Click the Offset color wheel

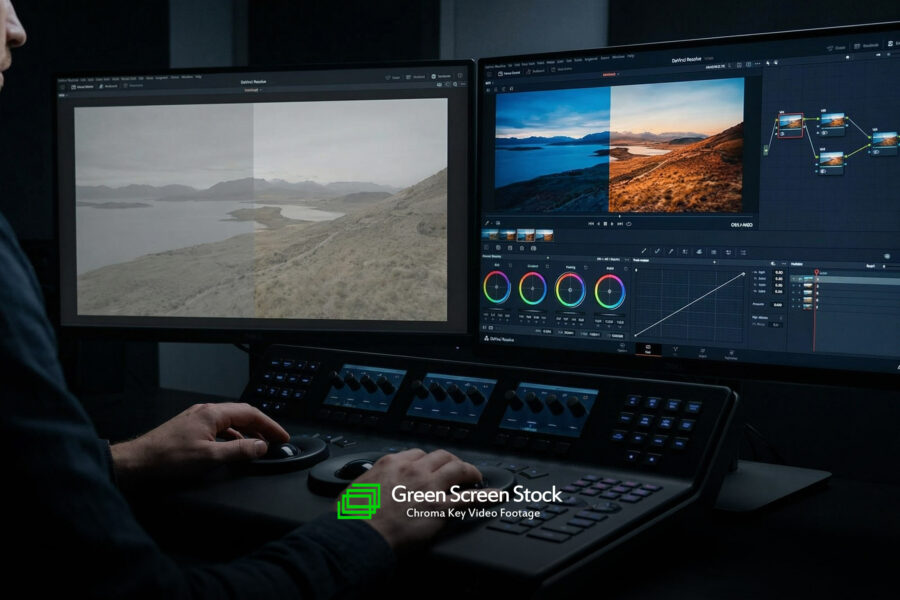(609, 291)
